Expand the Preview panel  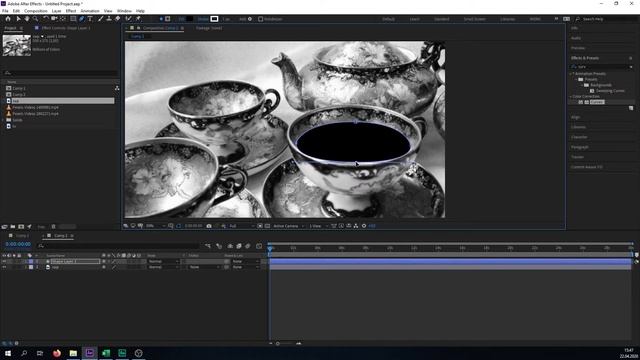(x=578, y=48)
